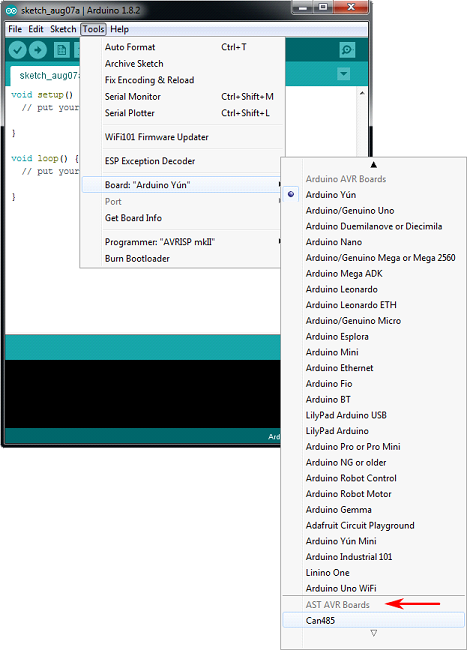This screenshot has height=650, width=467.
Task: Open the Tools menu
Action: click(93, 29)
